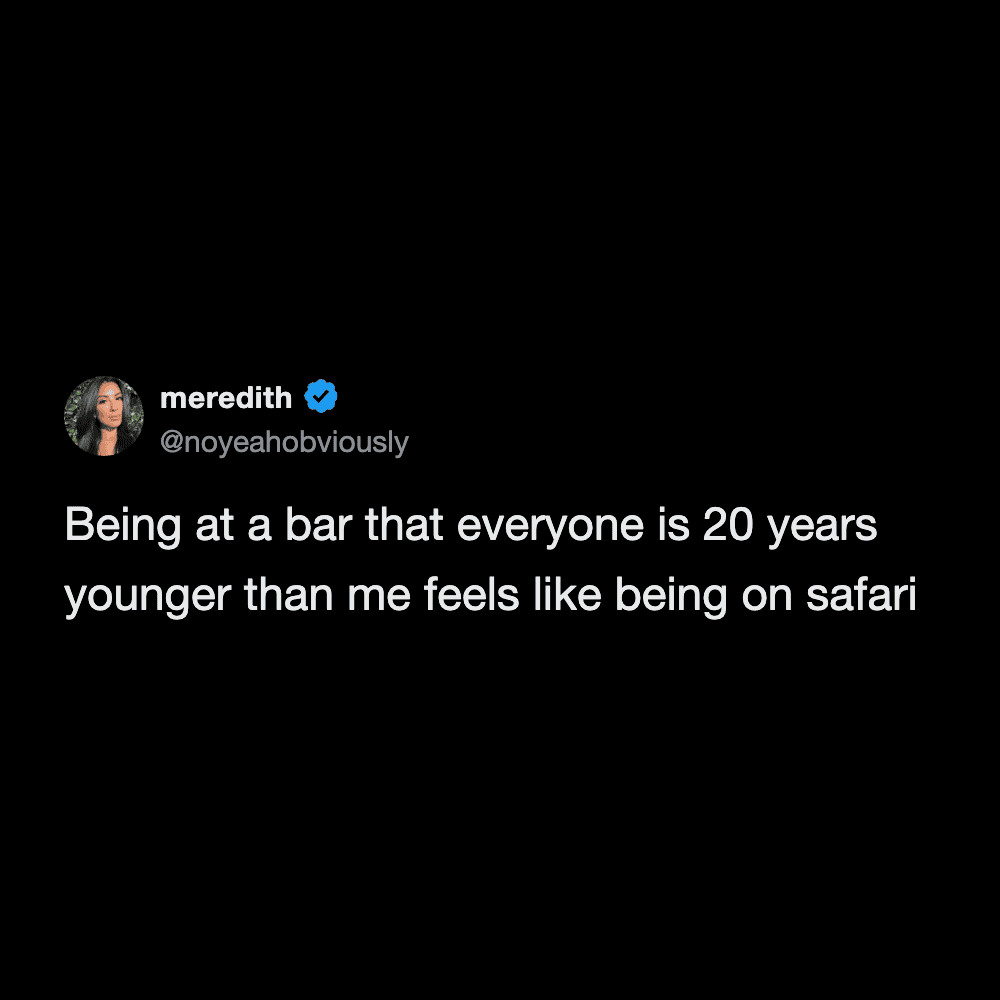Open the @noyeahobviously handle link
The image size is (1000, 1000).
point(284,442)
